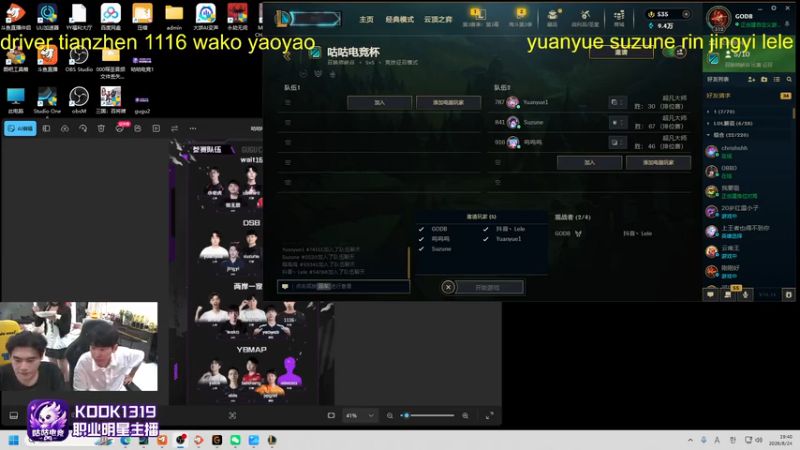
Task: Expand the LOL friend group with count 6/28
Action: click(x=747, y=123)
